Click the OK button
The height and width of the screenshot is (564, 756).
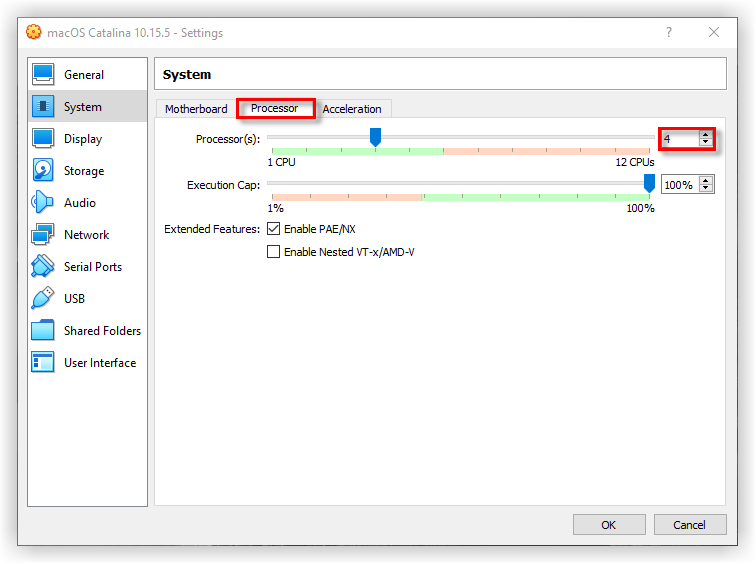pos(608,524)
